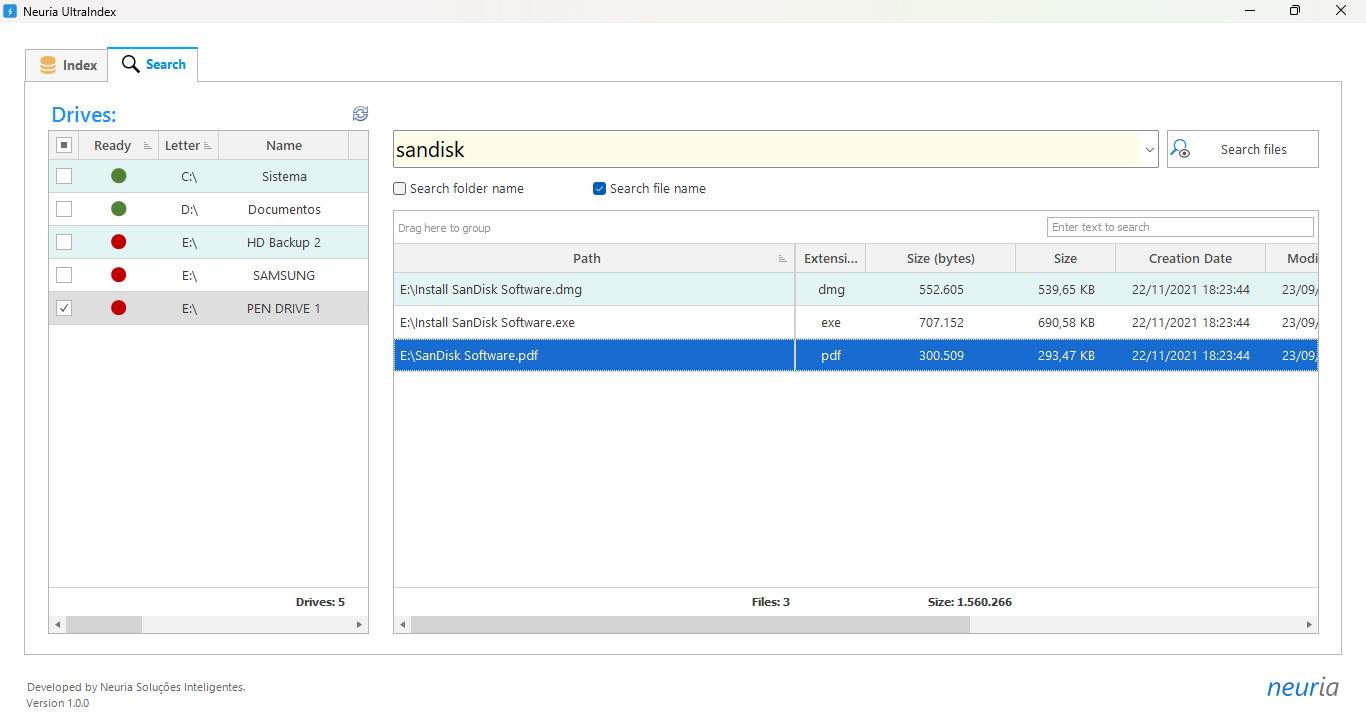Open the search history dropdown on the sandisk field
This screenshot has width=1366, height=720.
[x=1148, y=149]
